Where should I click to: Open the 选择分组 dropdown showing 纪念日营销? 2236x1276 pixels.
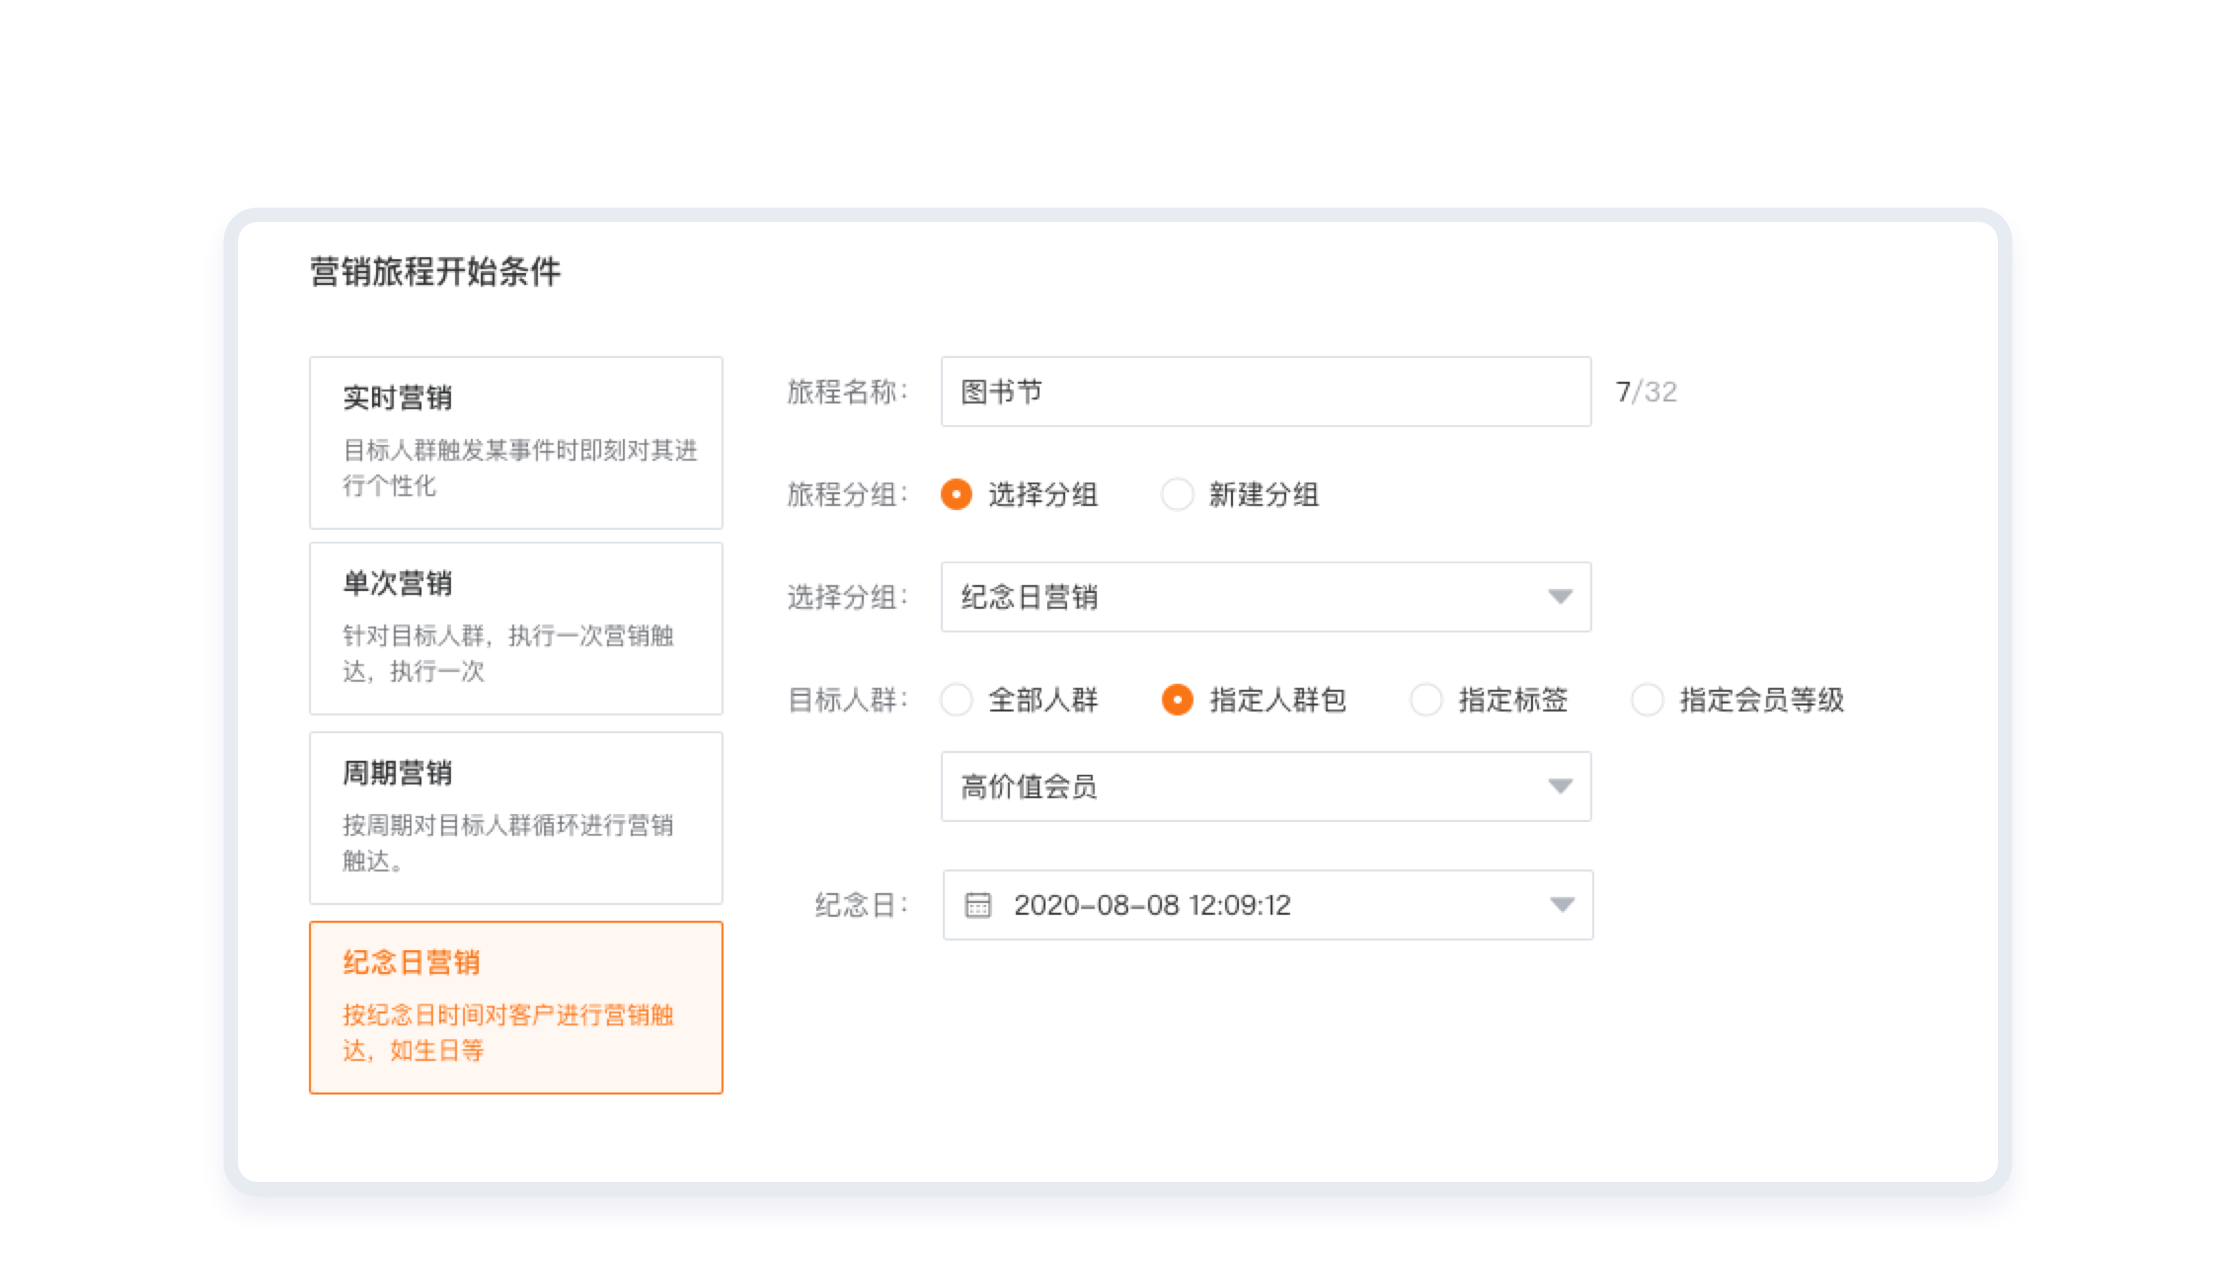(x=1266, y=597)
